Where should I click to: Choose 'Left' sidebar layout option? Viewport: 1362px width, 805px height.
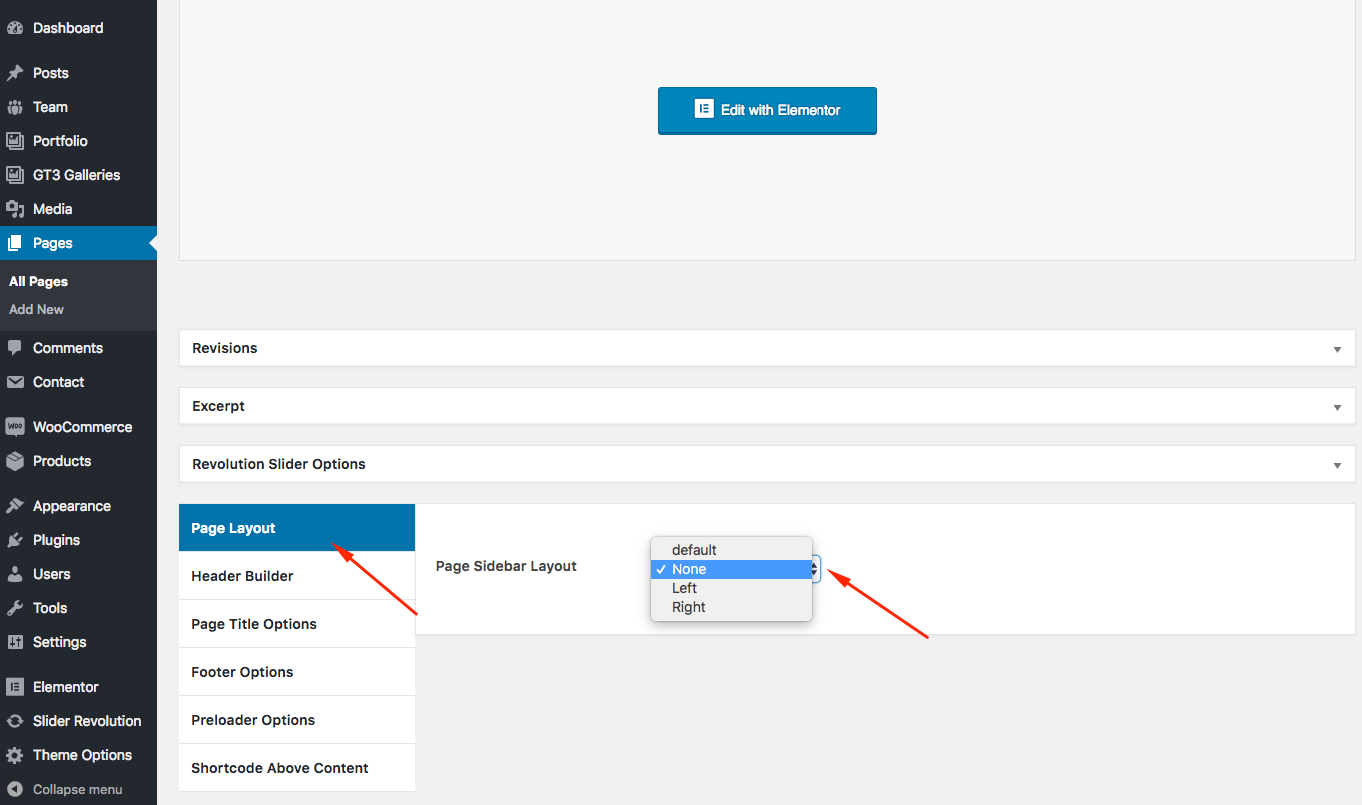(x=731, y=588)
